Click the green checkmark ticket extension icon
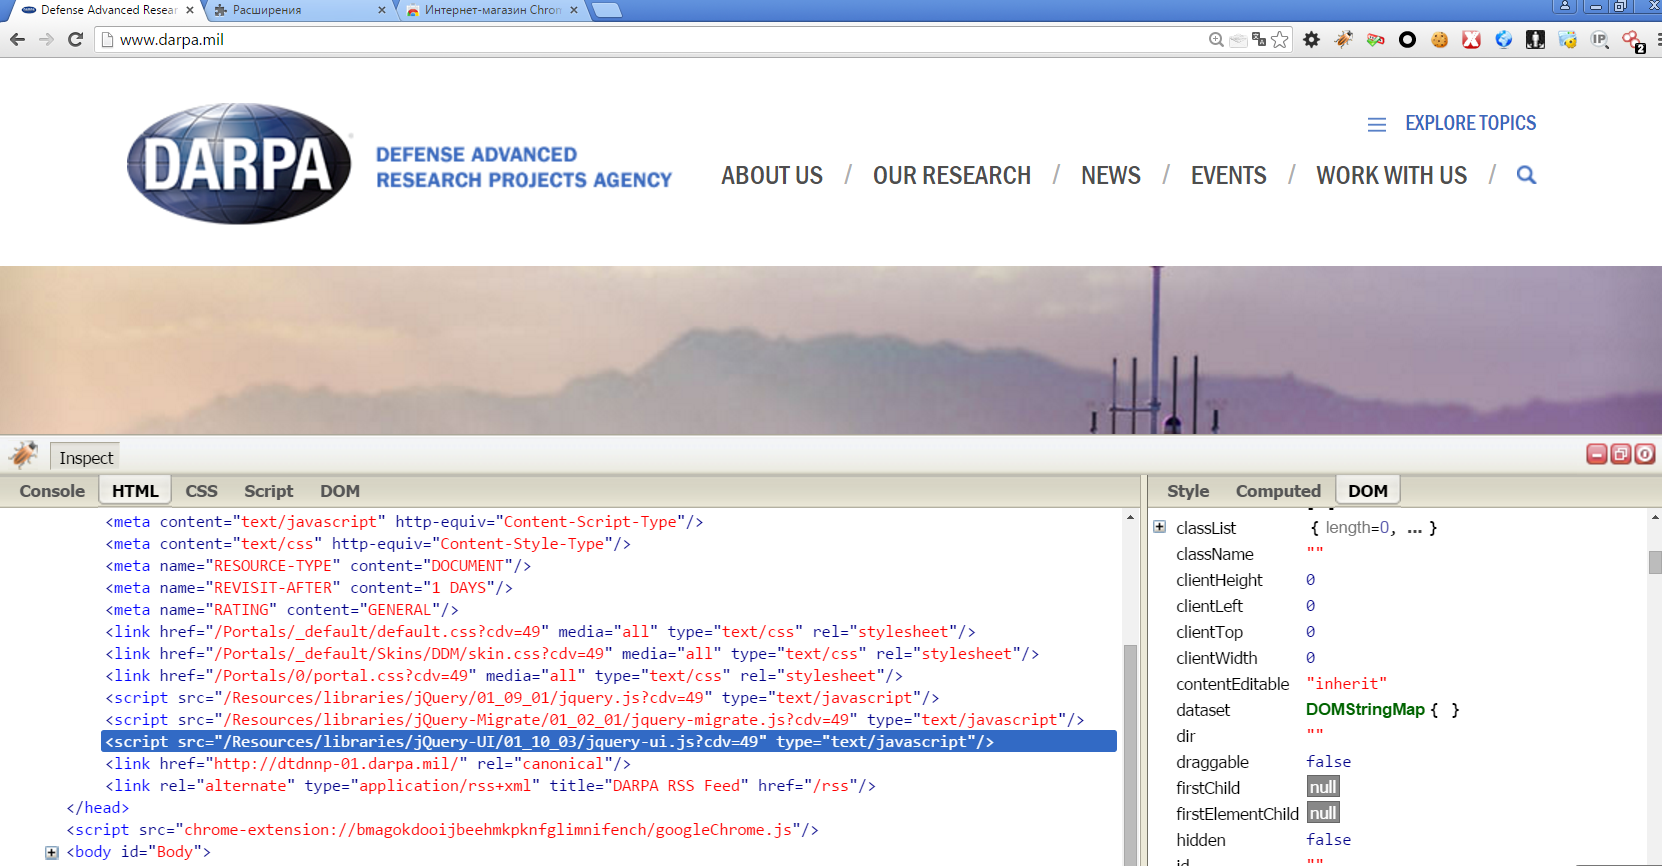The width and height of the screenshot is (1662, 866). [1375, 39]
